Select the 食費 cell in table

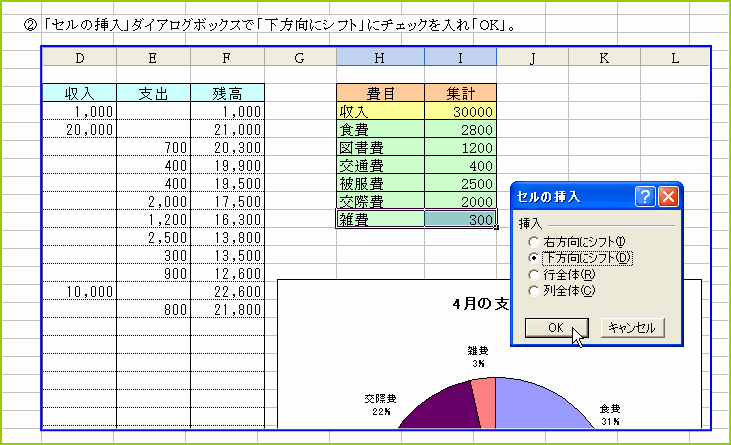(380, 129)
